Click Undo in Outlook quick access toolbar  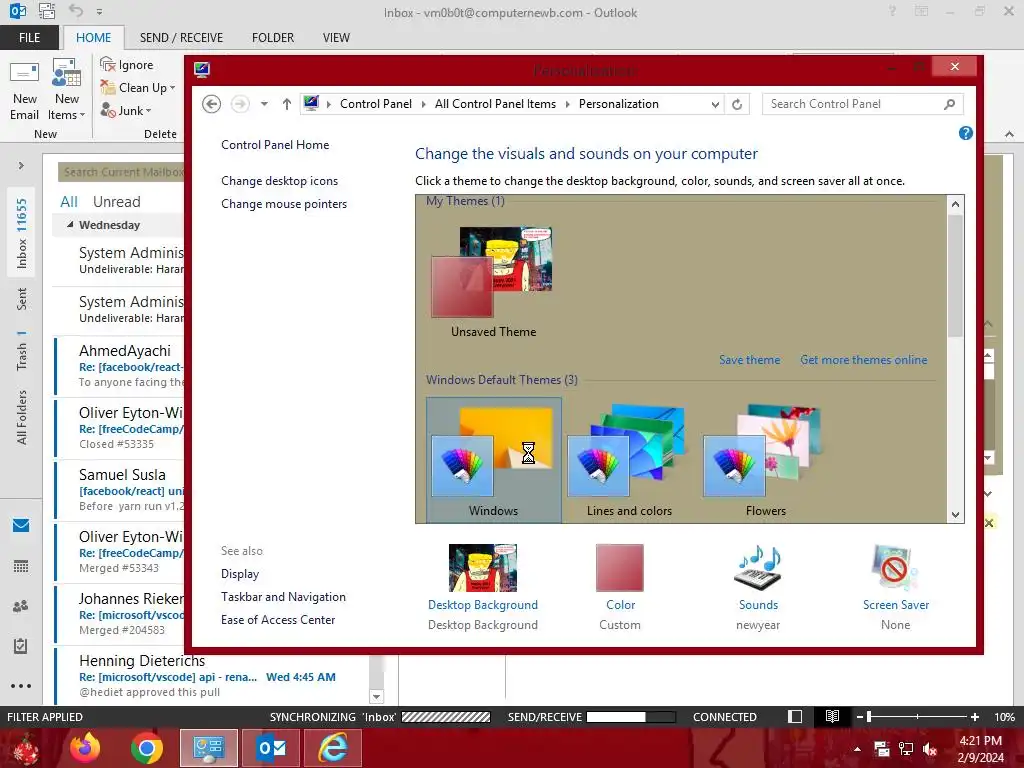[x=76, y=11]
